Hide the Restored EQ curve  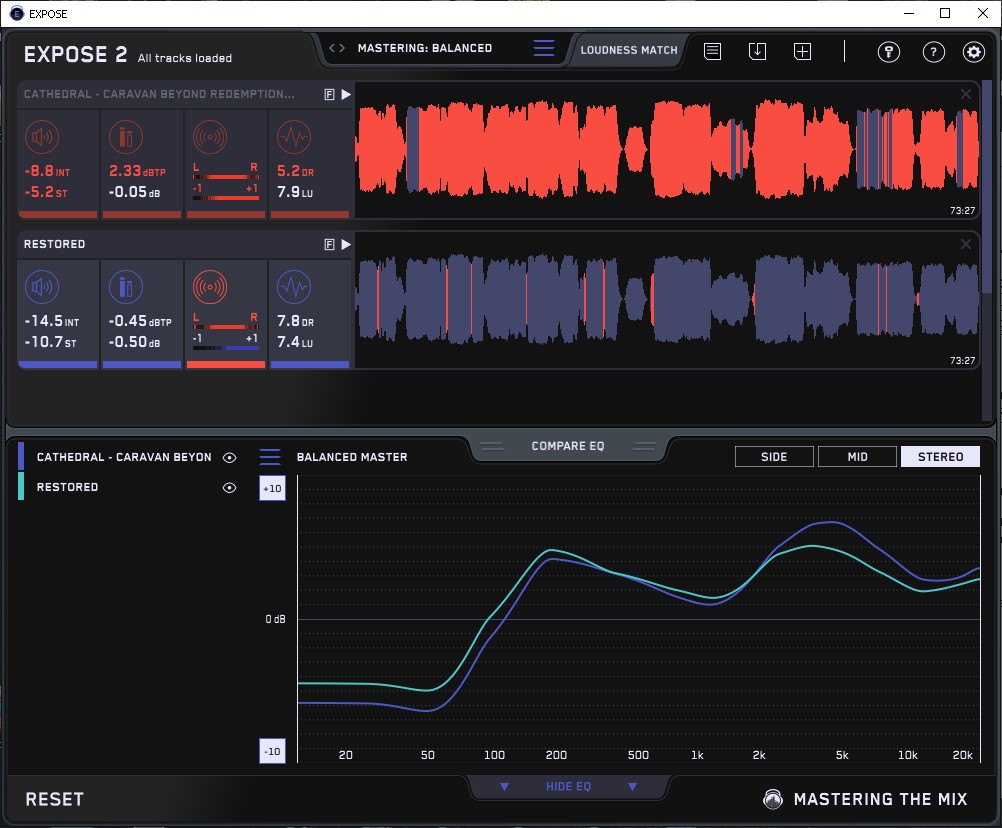click(230, 487)
